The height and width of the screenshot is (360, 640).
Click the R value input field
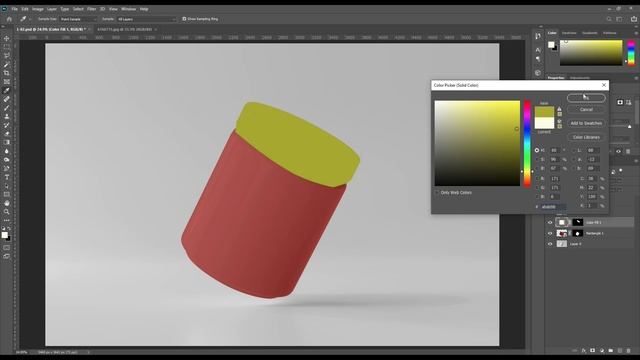(x=555, y=178)
